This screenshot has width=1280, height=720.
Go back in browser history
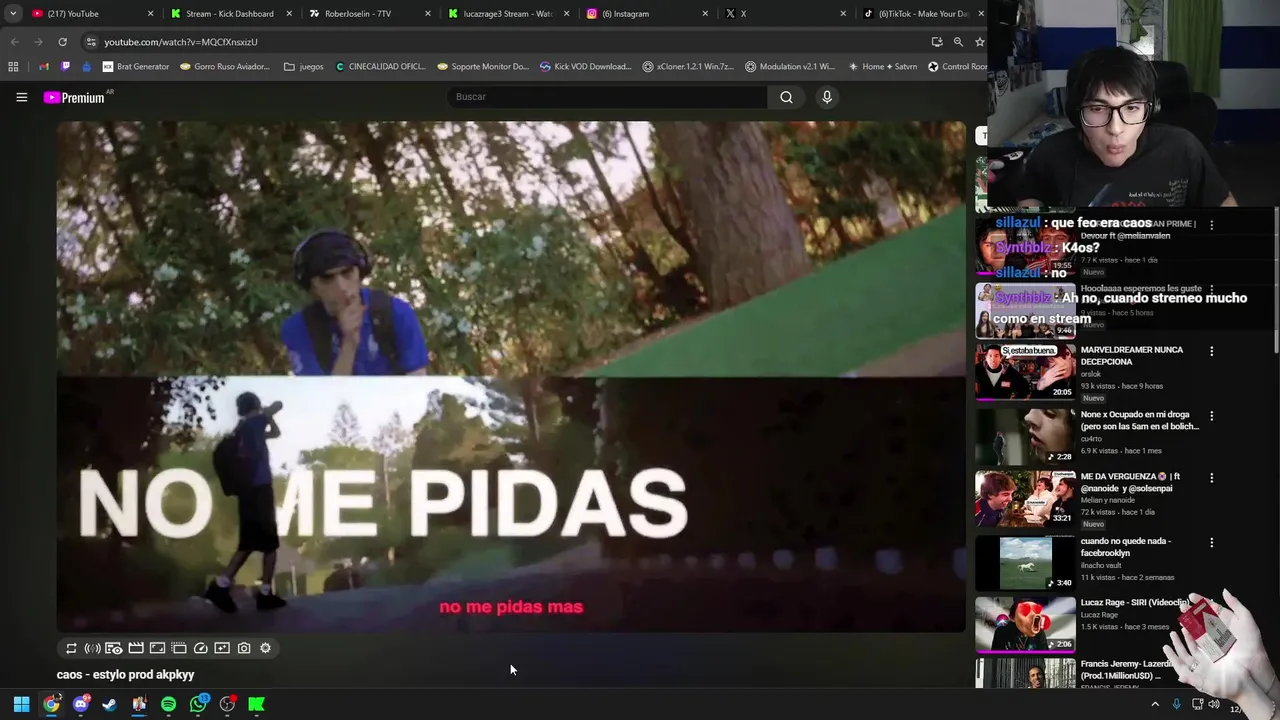pyautogui.click(x=14, y=42)
